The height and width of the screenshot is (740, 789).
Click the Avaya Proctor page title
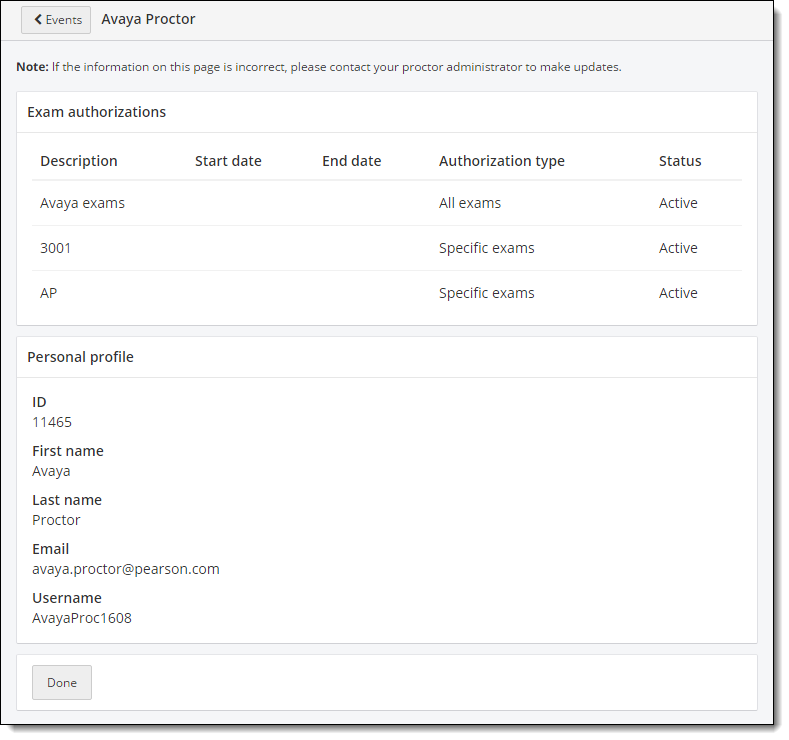tap(148, 19)
